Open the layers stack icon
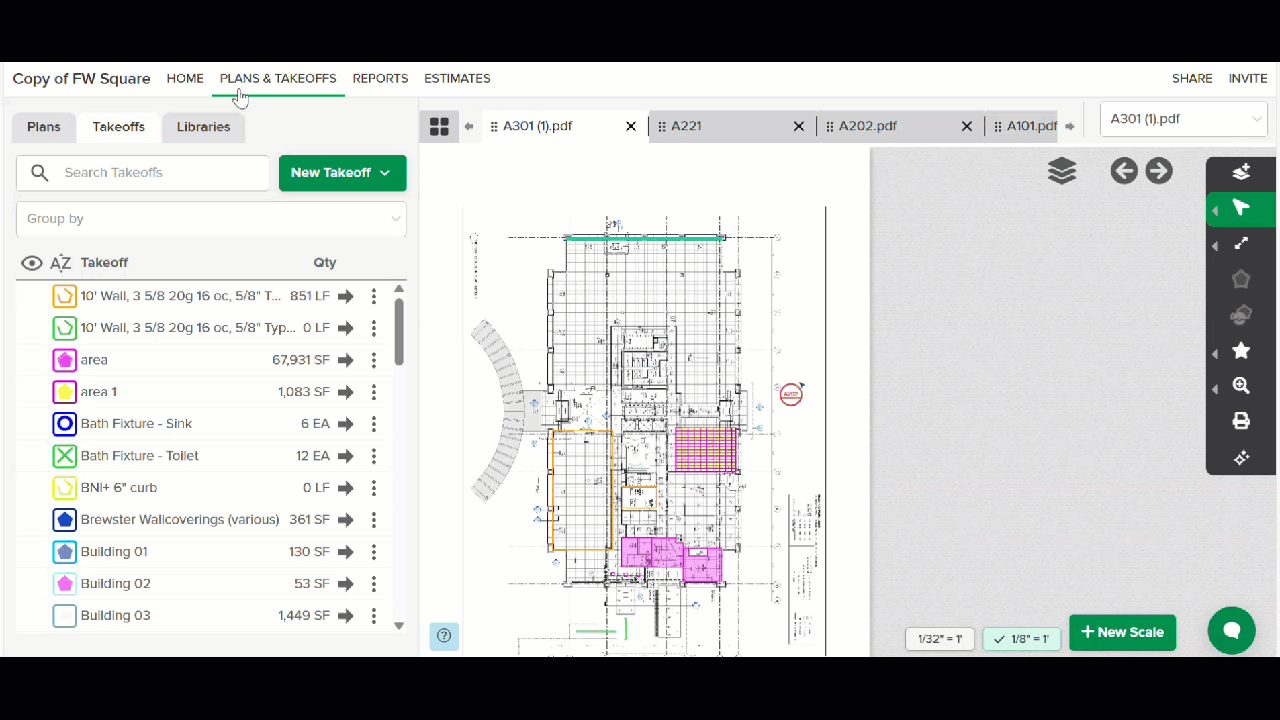Screen dimensions: 1280x720 click(1062, 171)
